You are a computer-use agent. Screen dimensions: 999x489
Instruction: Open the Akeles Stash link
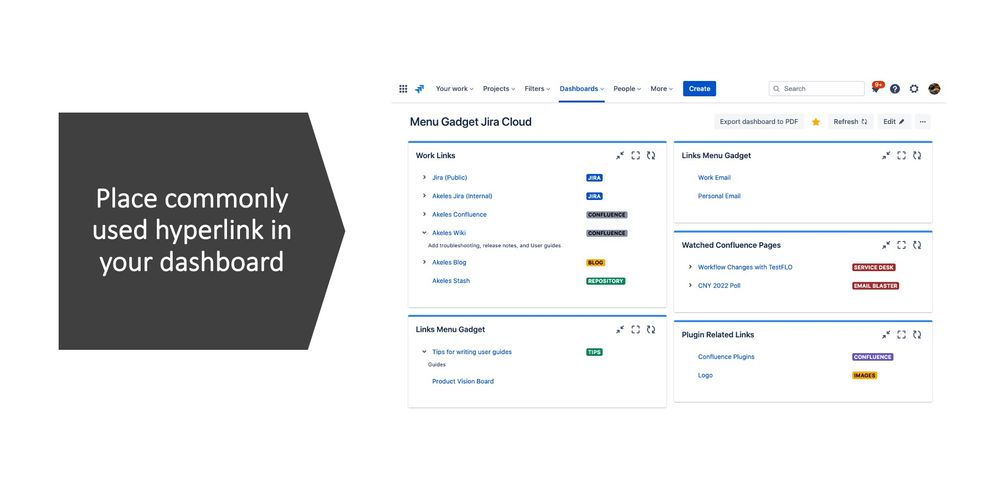point(451,281)
